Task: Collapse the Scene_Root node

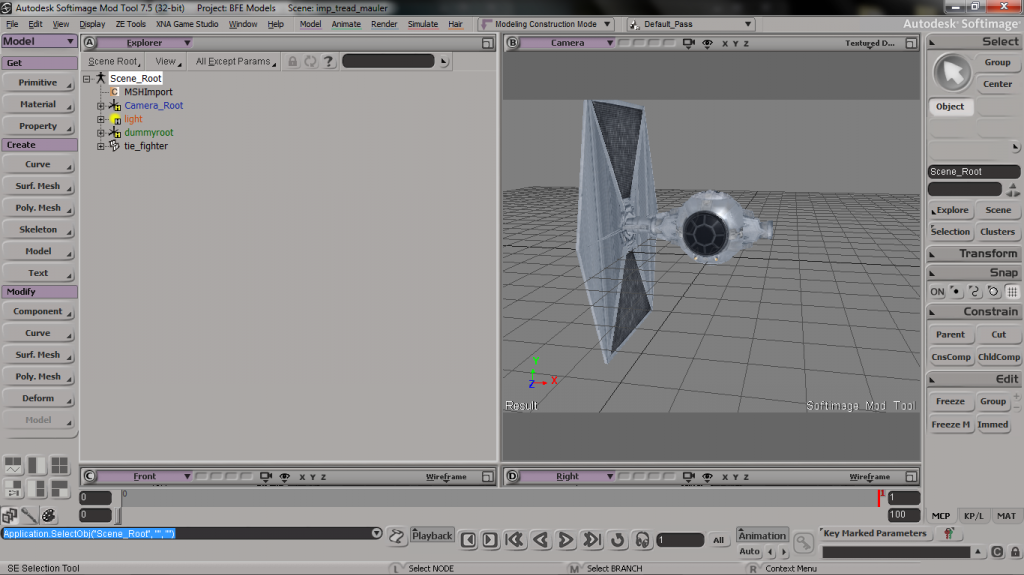Action: click(x=86, y=79)
